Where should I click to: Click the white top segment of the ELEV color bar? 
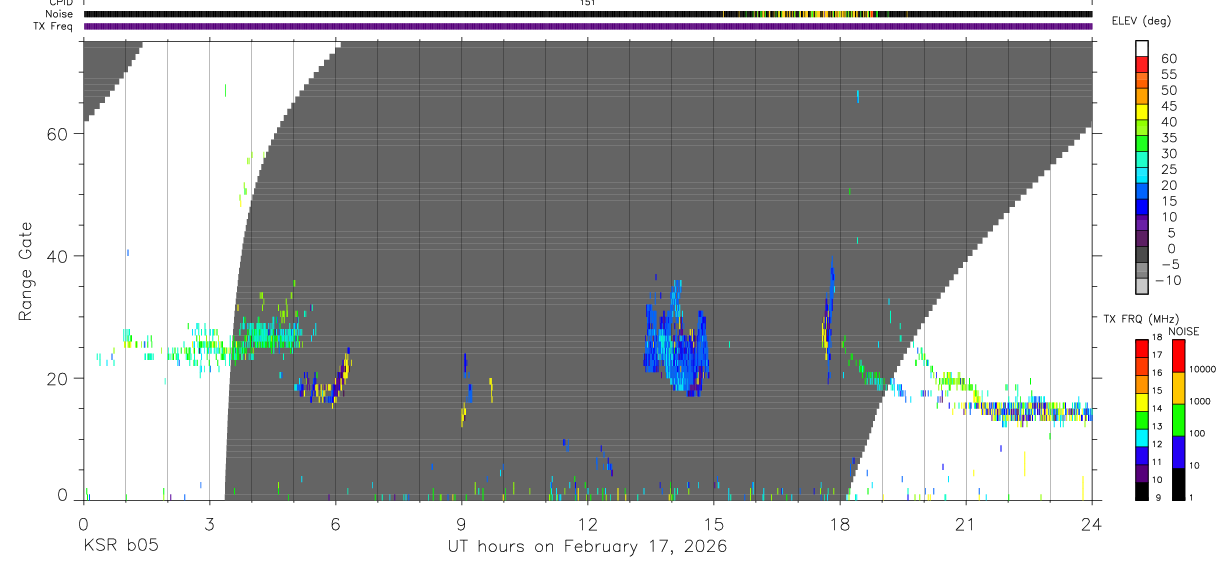[x=1142, y=48]
